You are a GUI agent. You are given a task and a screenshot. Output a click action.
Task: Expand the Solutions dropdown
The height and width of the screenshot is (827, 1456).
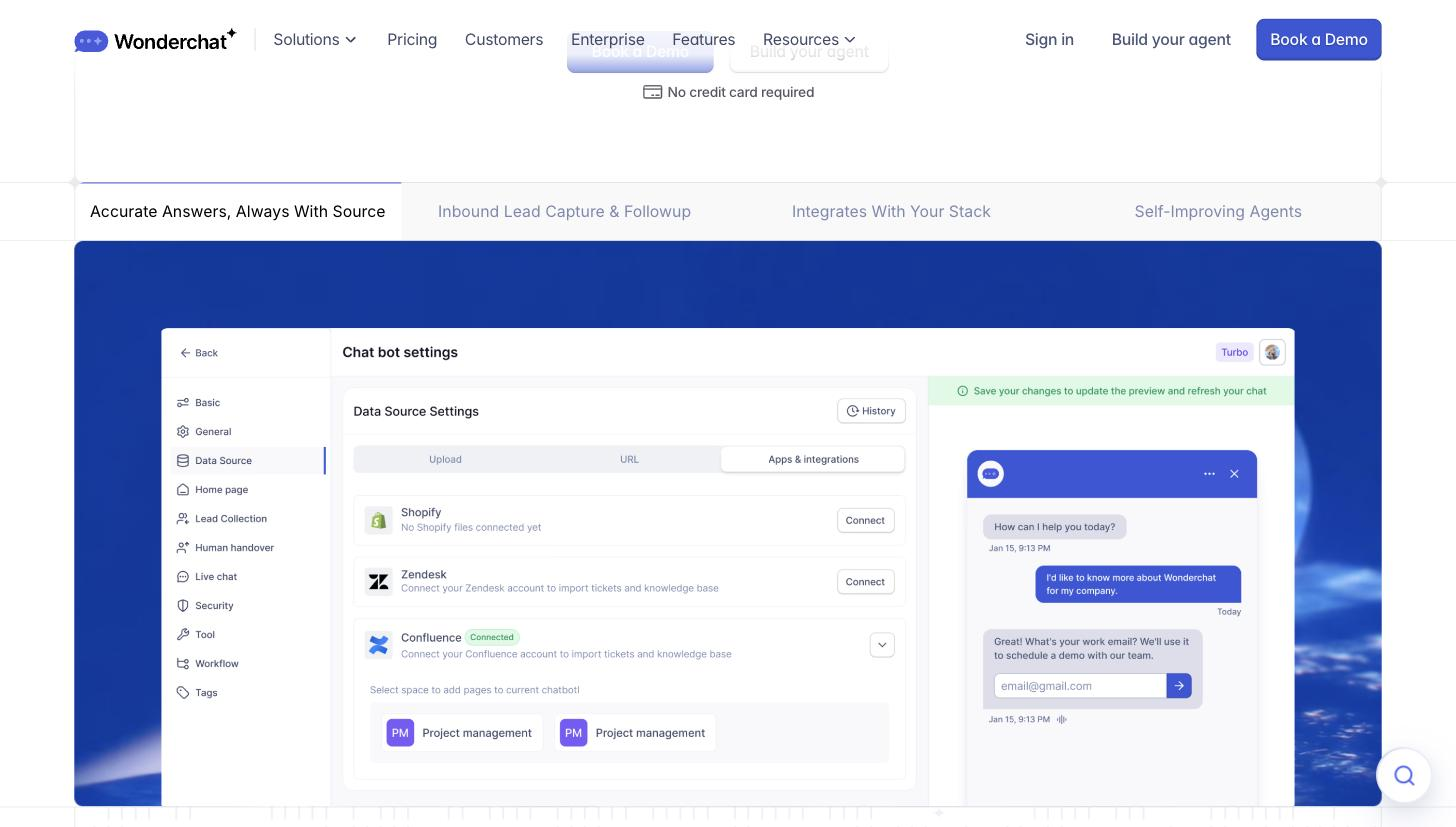(x=315, y=40)
